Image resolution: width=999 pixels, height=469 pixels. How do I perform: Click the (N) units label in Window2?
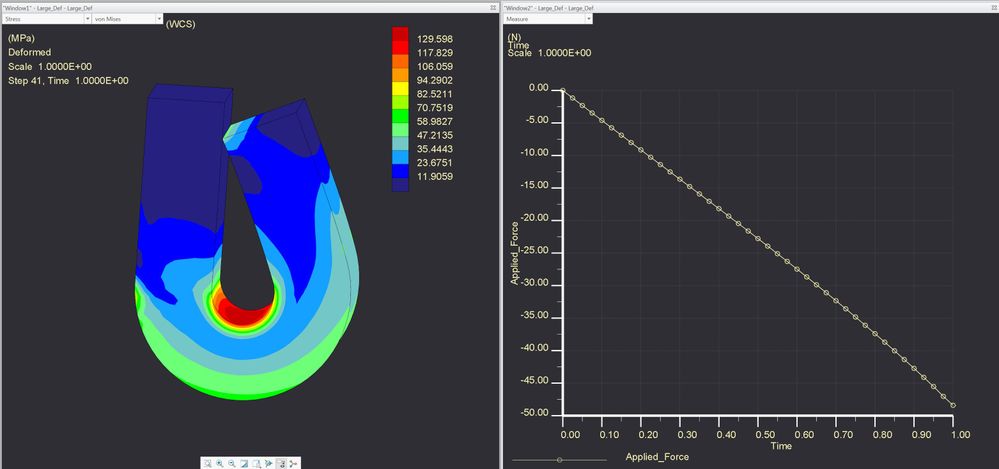(x=514, y=38)
